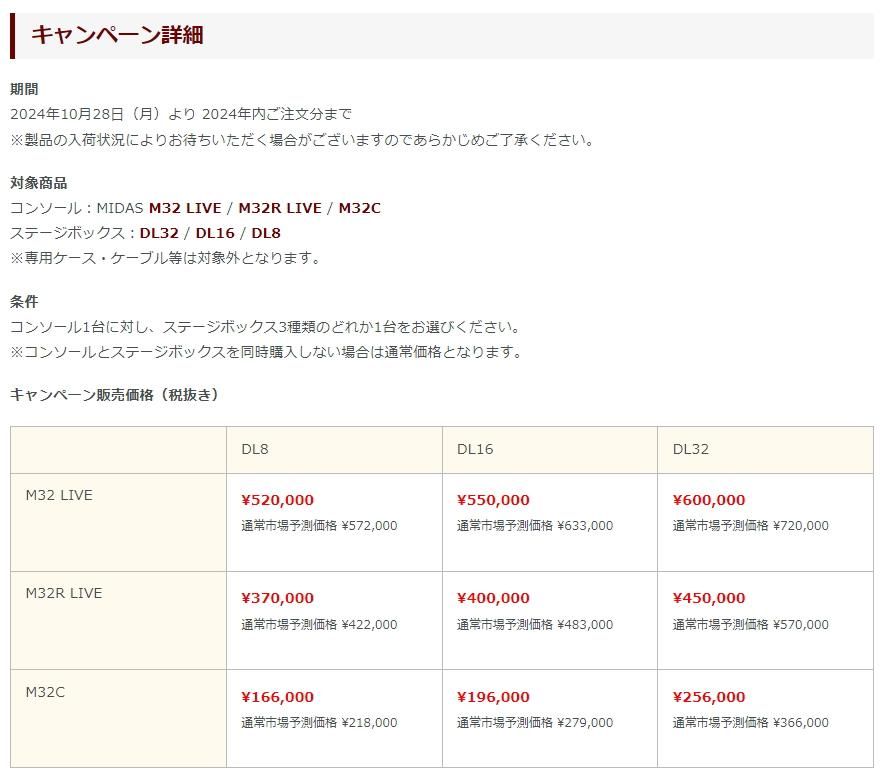Click the 条件 label
The image size is (880, 778).
pyautogui.click(x=24, y=302)
